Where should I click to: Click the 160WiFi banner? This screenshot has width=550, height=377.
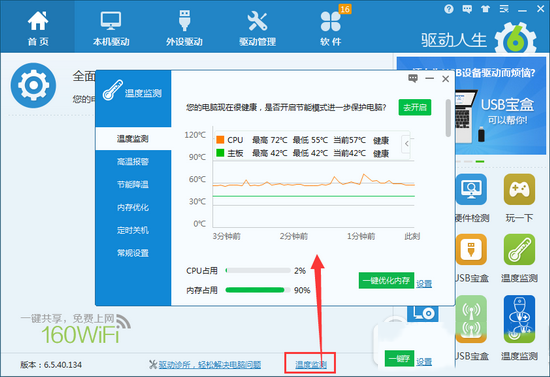(x=75, y=329)
